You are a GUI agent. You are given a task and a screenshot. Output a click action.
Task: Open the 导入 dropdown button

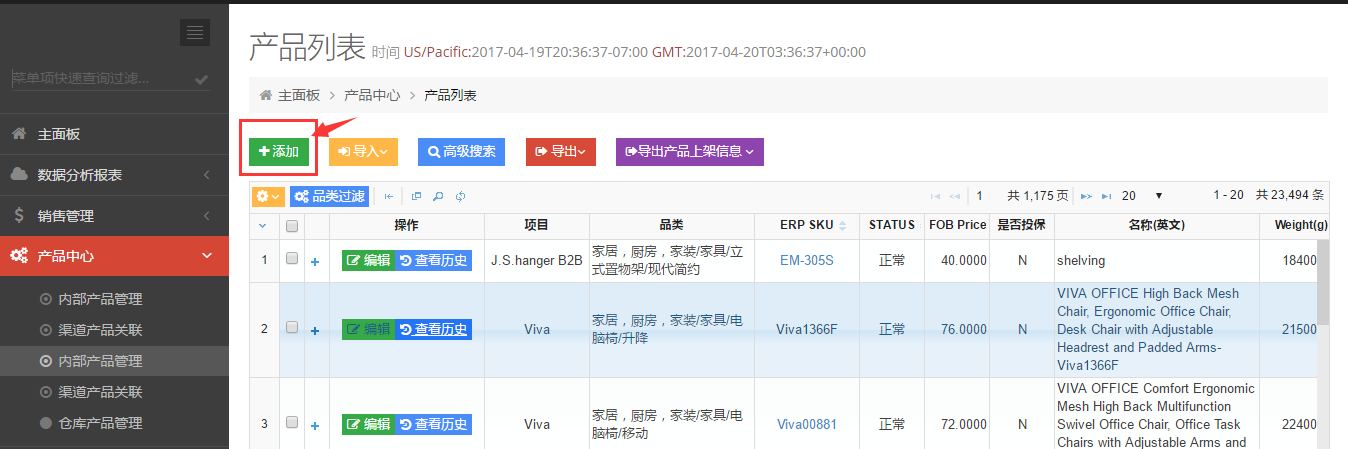tap(363, 151)
